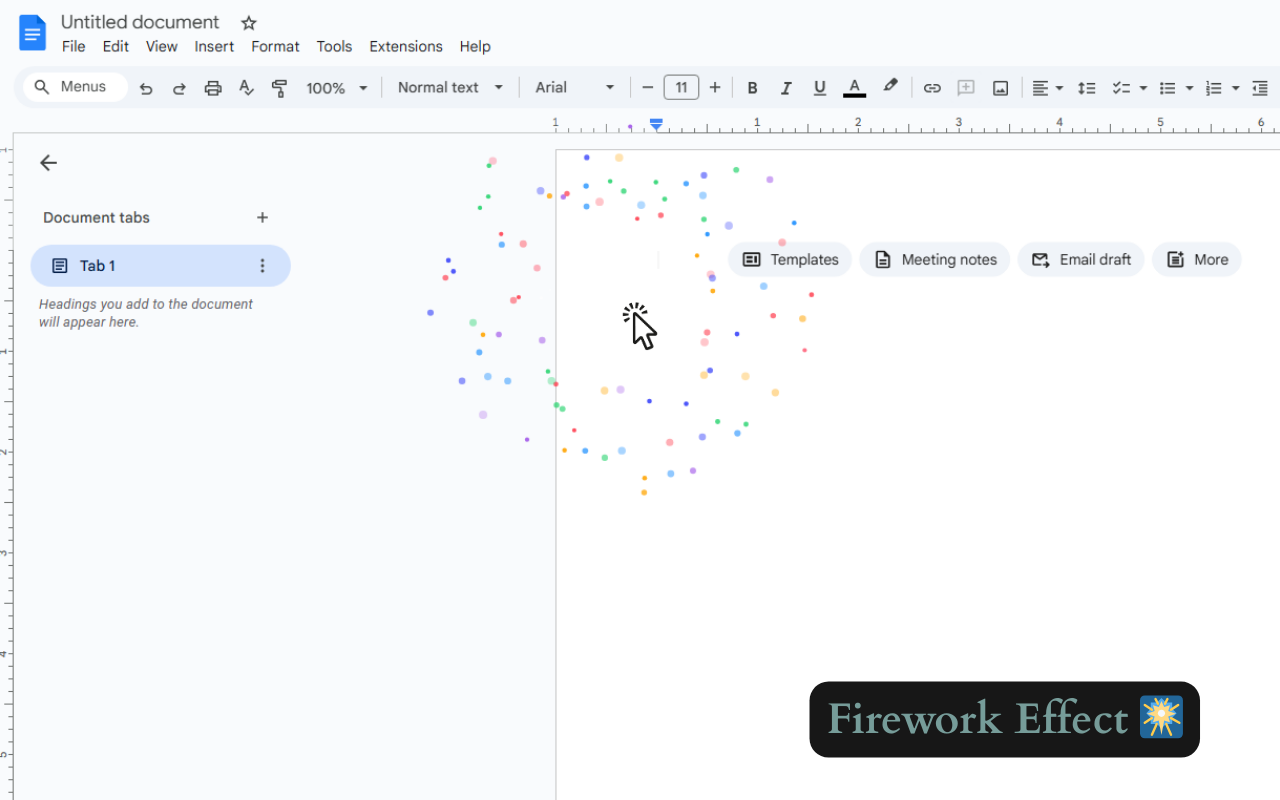
Task: Click the Google Docs home icon
Action: pos(33,33)
